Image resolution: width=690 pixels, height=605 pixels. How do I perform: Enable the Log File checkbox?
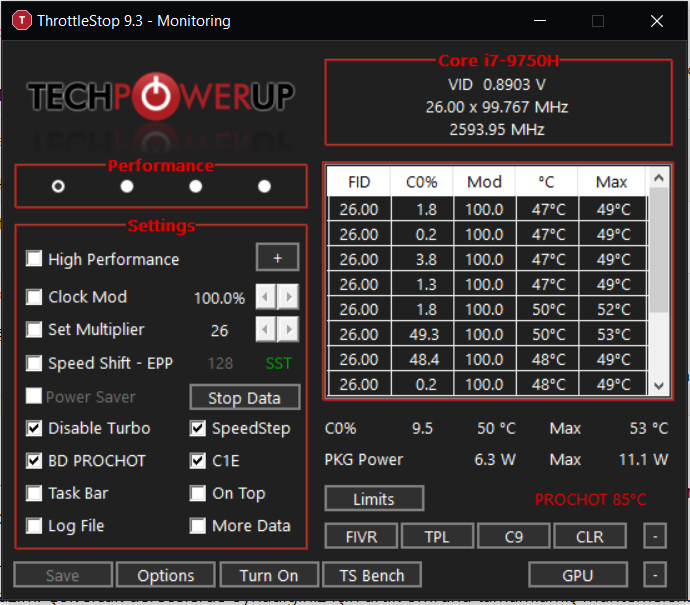click(x=34, y=526)
